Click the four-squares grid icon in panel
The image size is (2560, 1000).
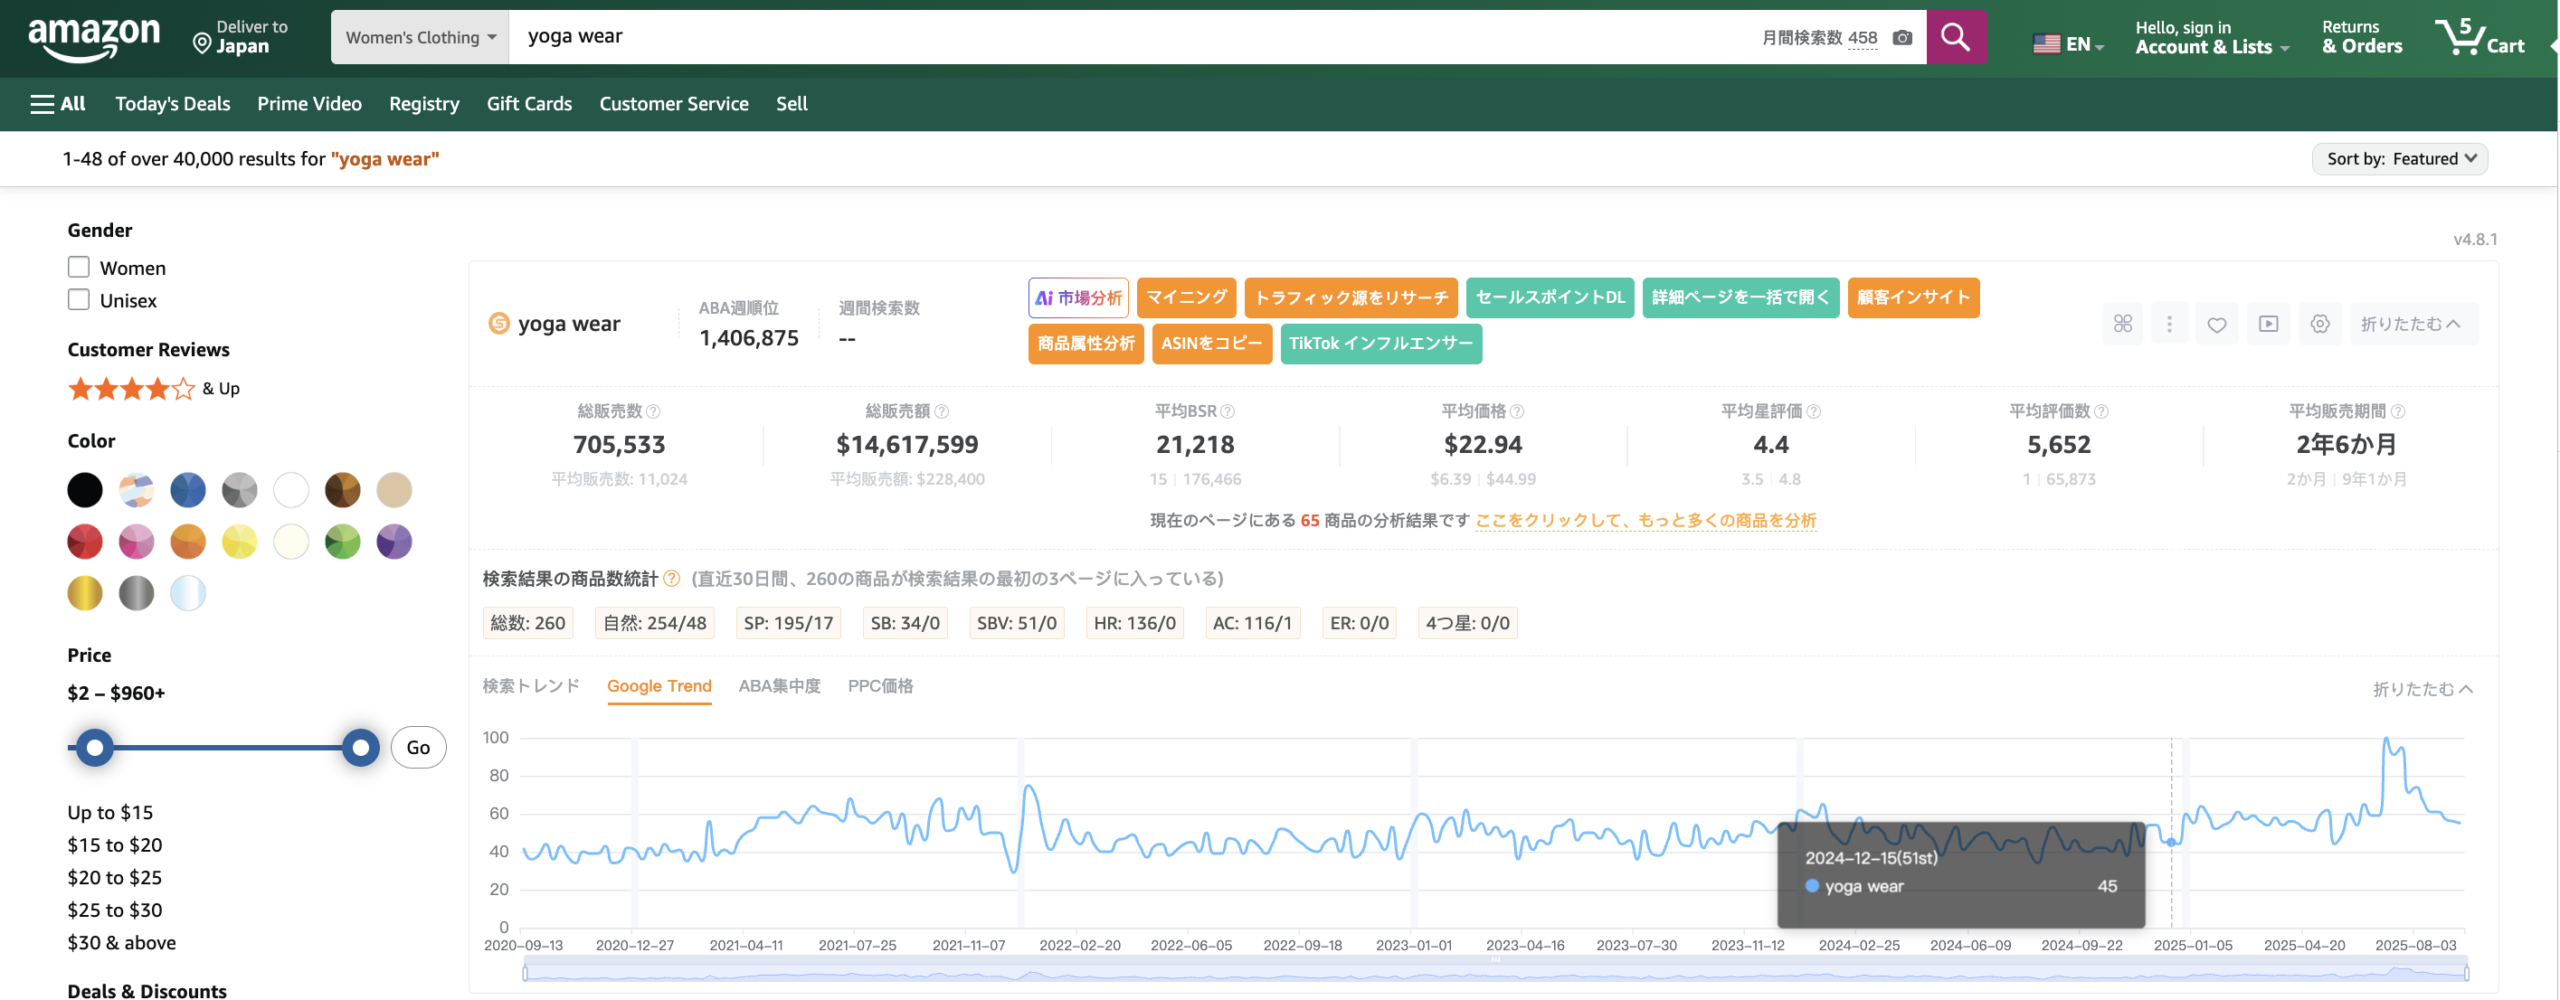point(2122,324)
